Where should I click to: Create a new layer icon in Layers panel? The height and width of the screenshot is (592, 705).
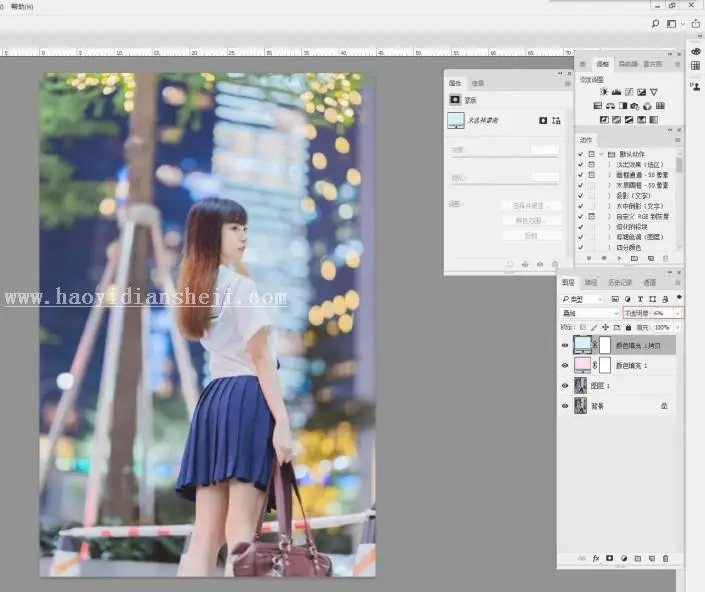[651, 558]
